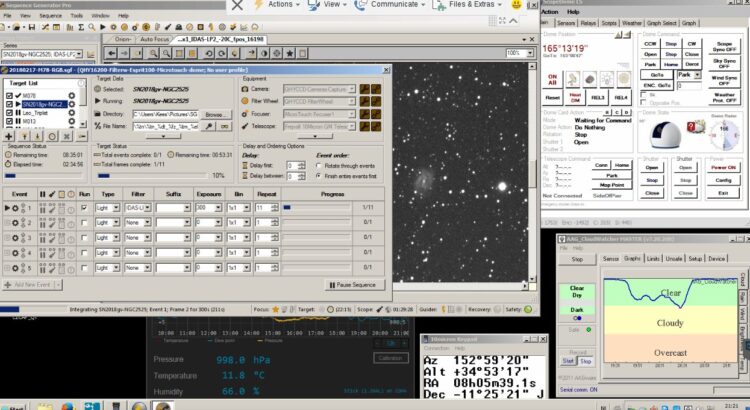Toggle the M013 target checkbox
This screenshot has height=410, width=750.
pos(10,122)
